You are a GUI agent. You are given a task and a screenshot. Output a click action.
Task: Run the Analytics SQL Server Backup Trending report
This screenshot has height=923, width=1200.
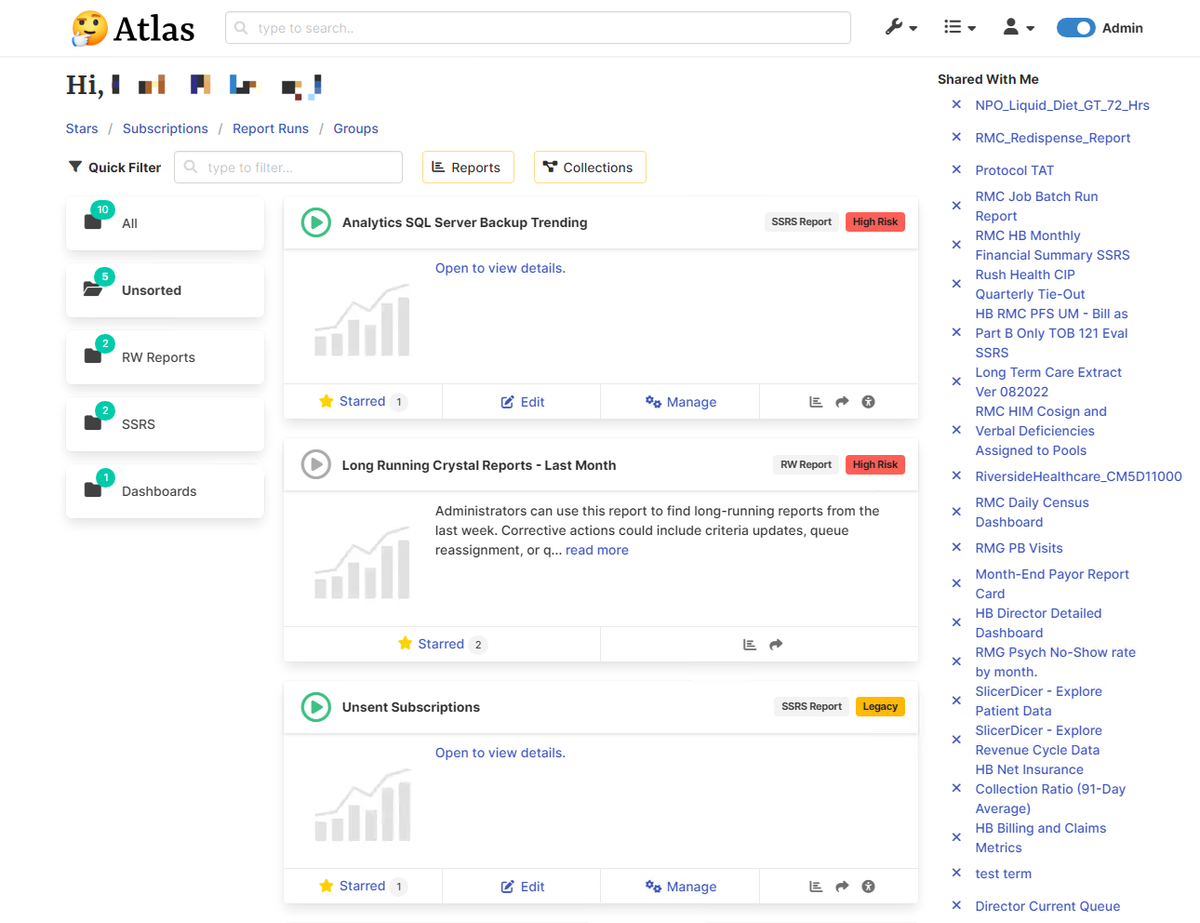pyautogui.click(x=316, y=222)
